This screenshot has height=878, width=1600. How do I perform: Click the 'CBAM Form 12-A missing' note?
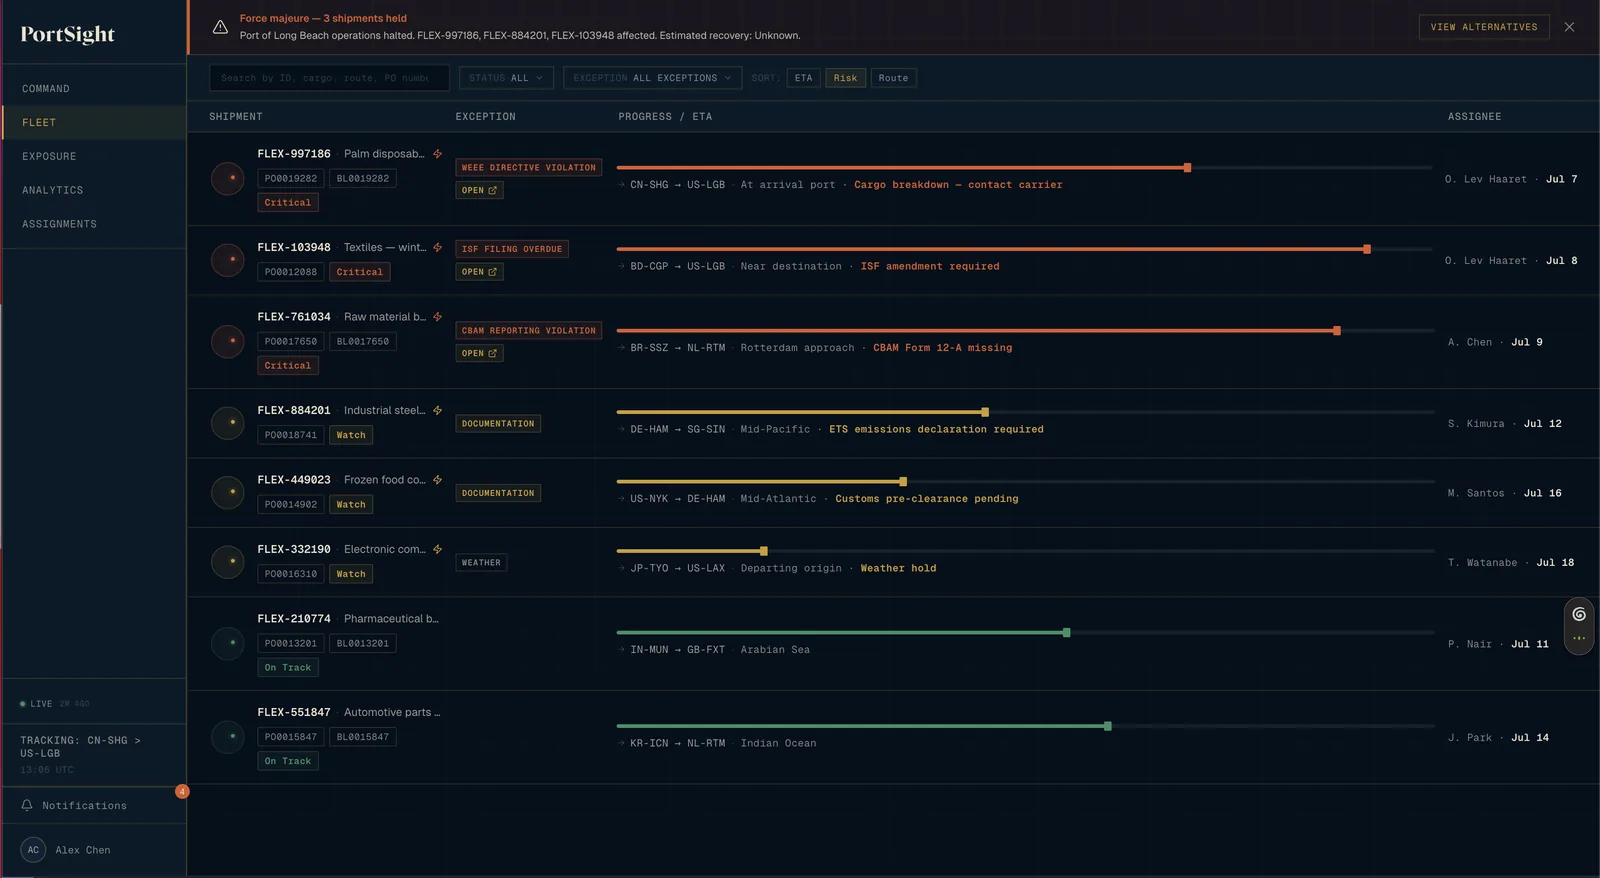point(943,348)
